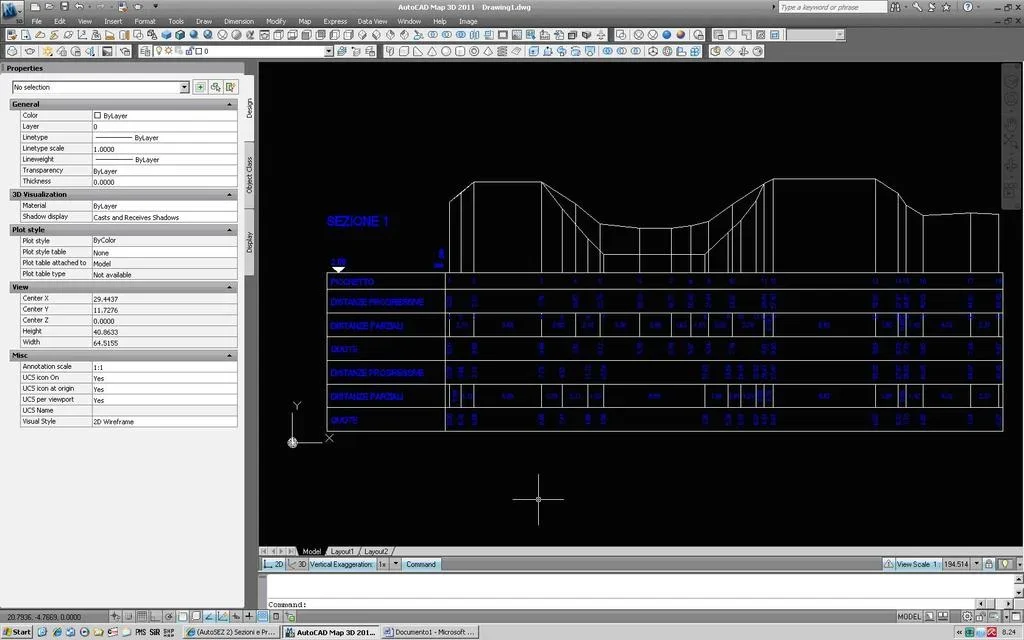Click the Command button in status strip
Image resolution: width=1024 pixels, height=640 pixels.
421,564
